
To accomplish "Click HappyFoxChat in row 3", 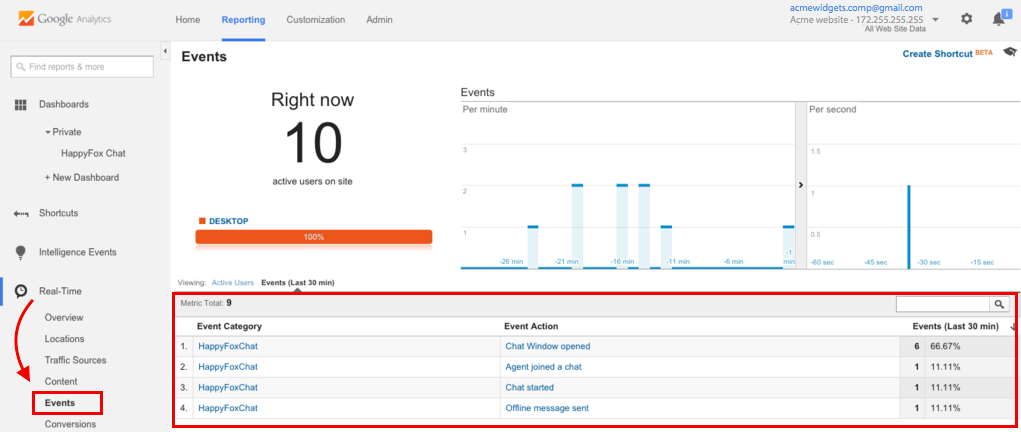I will click(x=228, y=388).
